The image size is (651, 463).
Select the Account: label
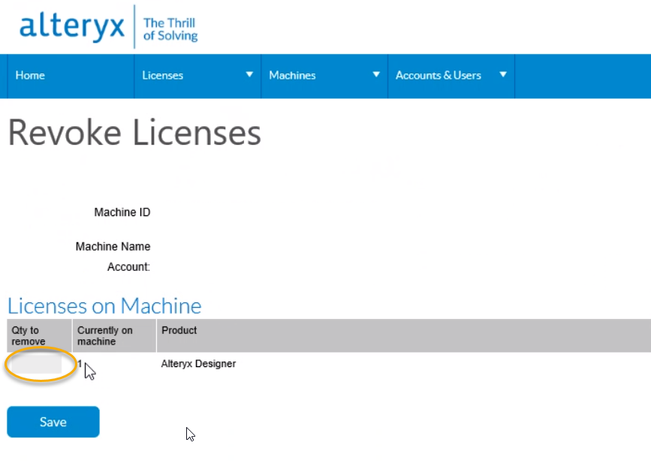pyautogui.click(x=129, y=267)
